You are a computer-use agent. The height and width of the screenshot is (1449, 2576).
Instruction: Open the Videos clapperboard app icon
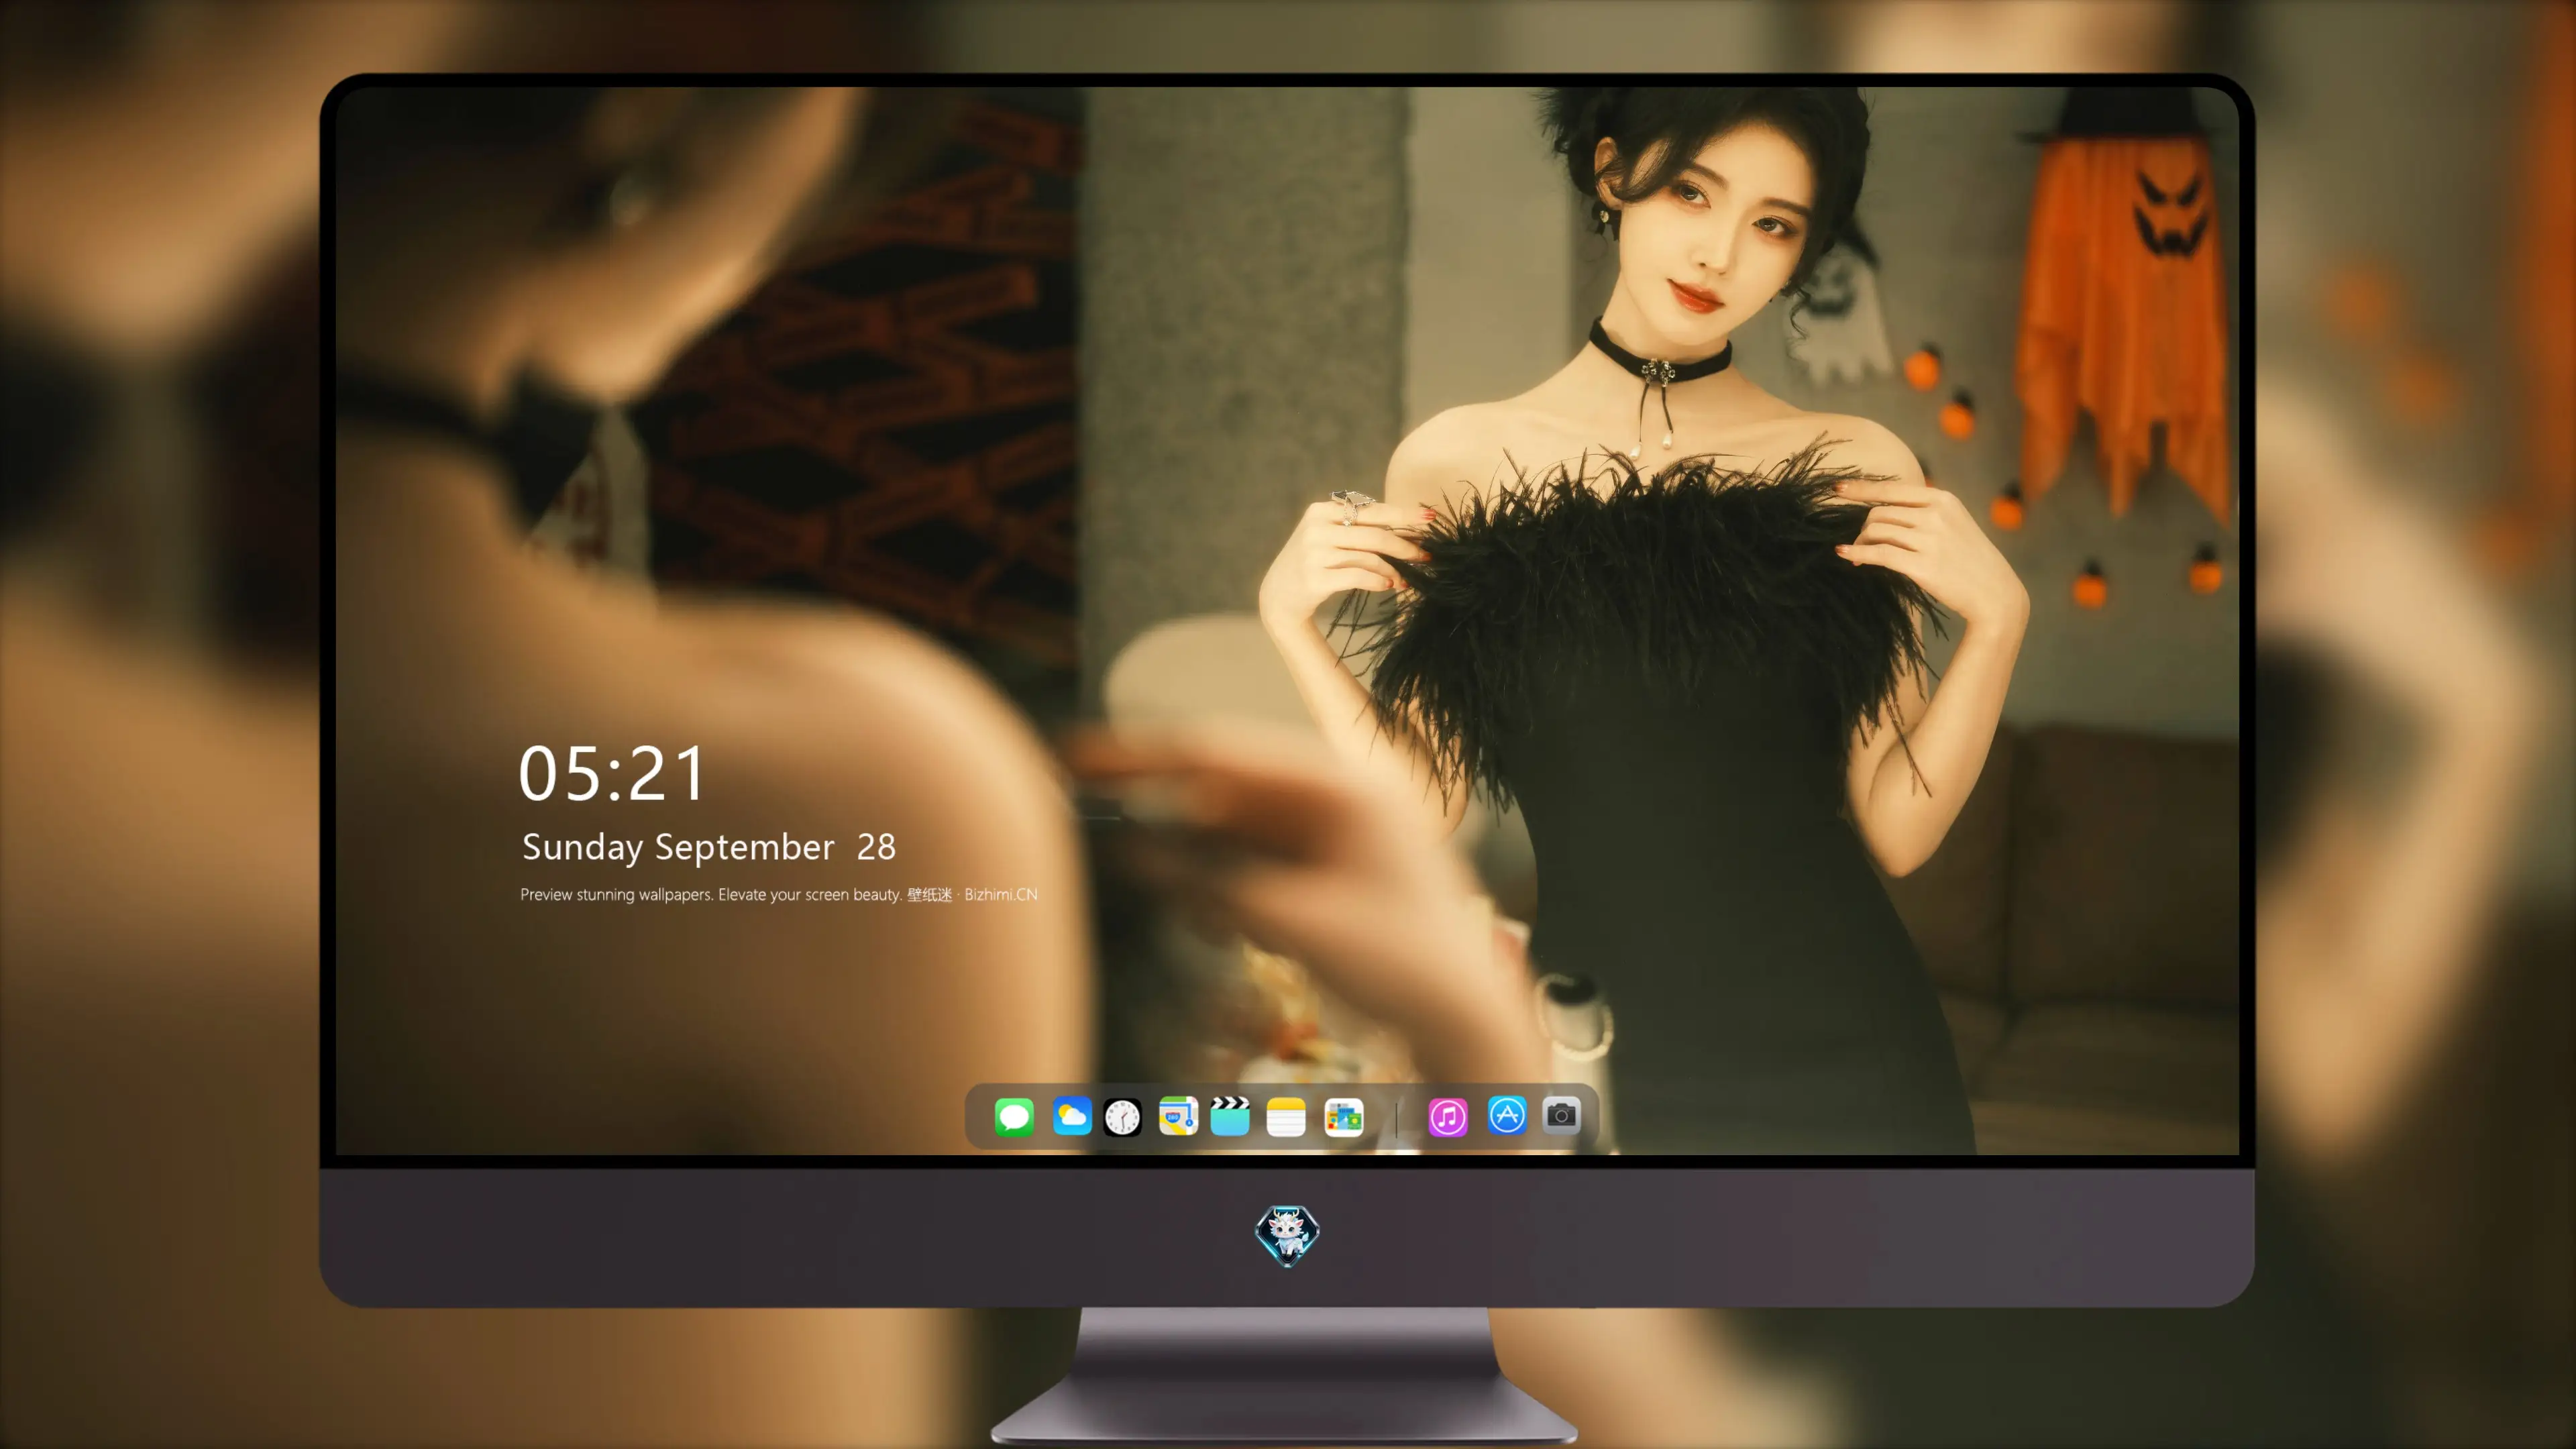tap(1230, 1116)
